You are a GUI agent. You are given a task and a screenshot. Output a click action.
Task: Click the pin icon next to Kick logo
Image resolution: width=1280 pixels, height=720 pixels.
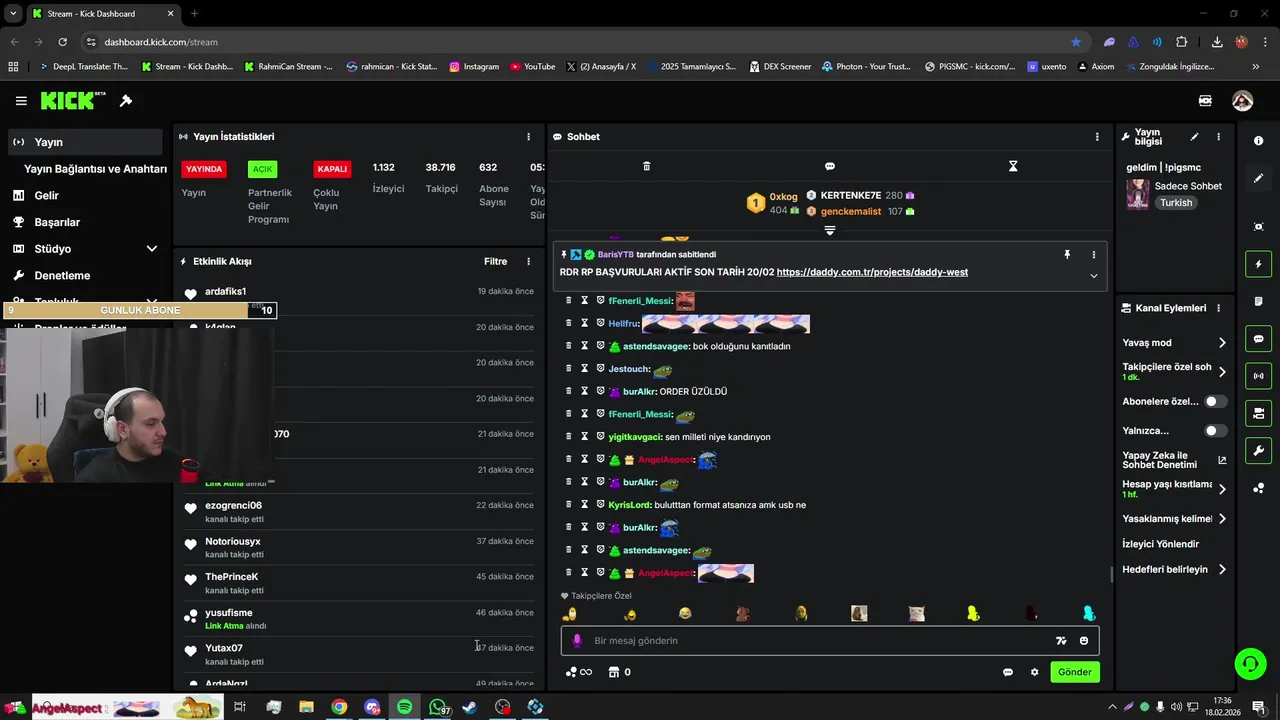[126, 101]
